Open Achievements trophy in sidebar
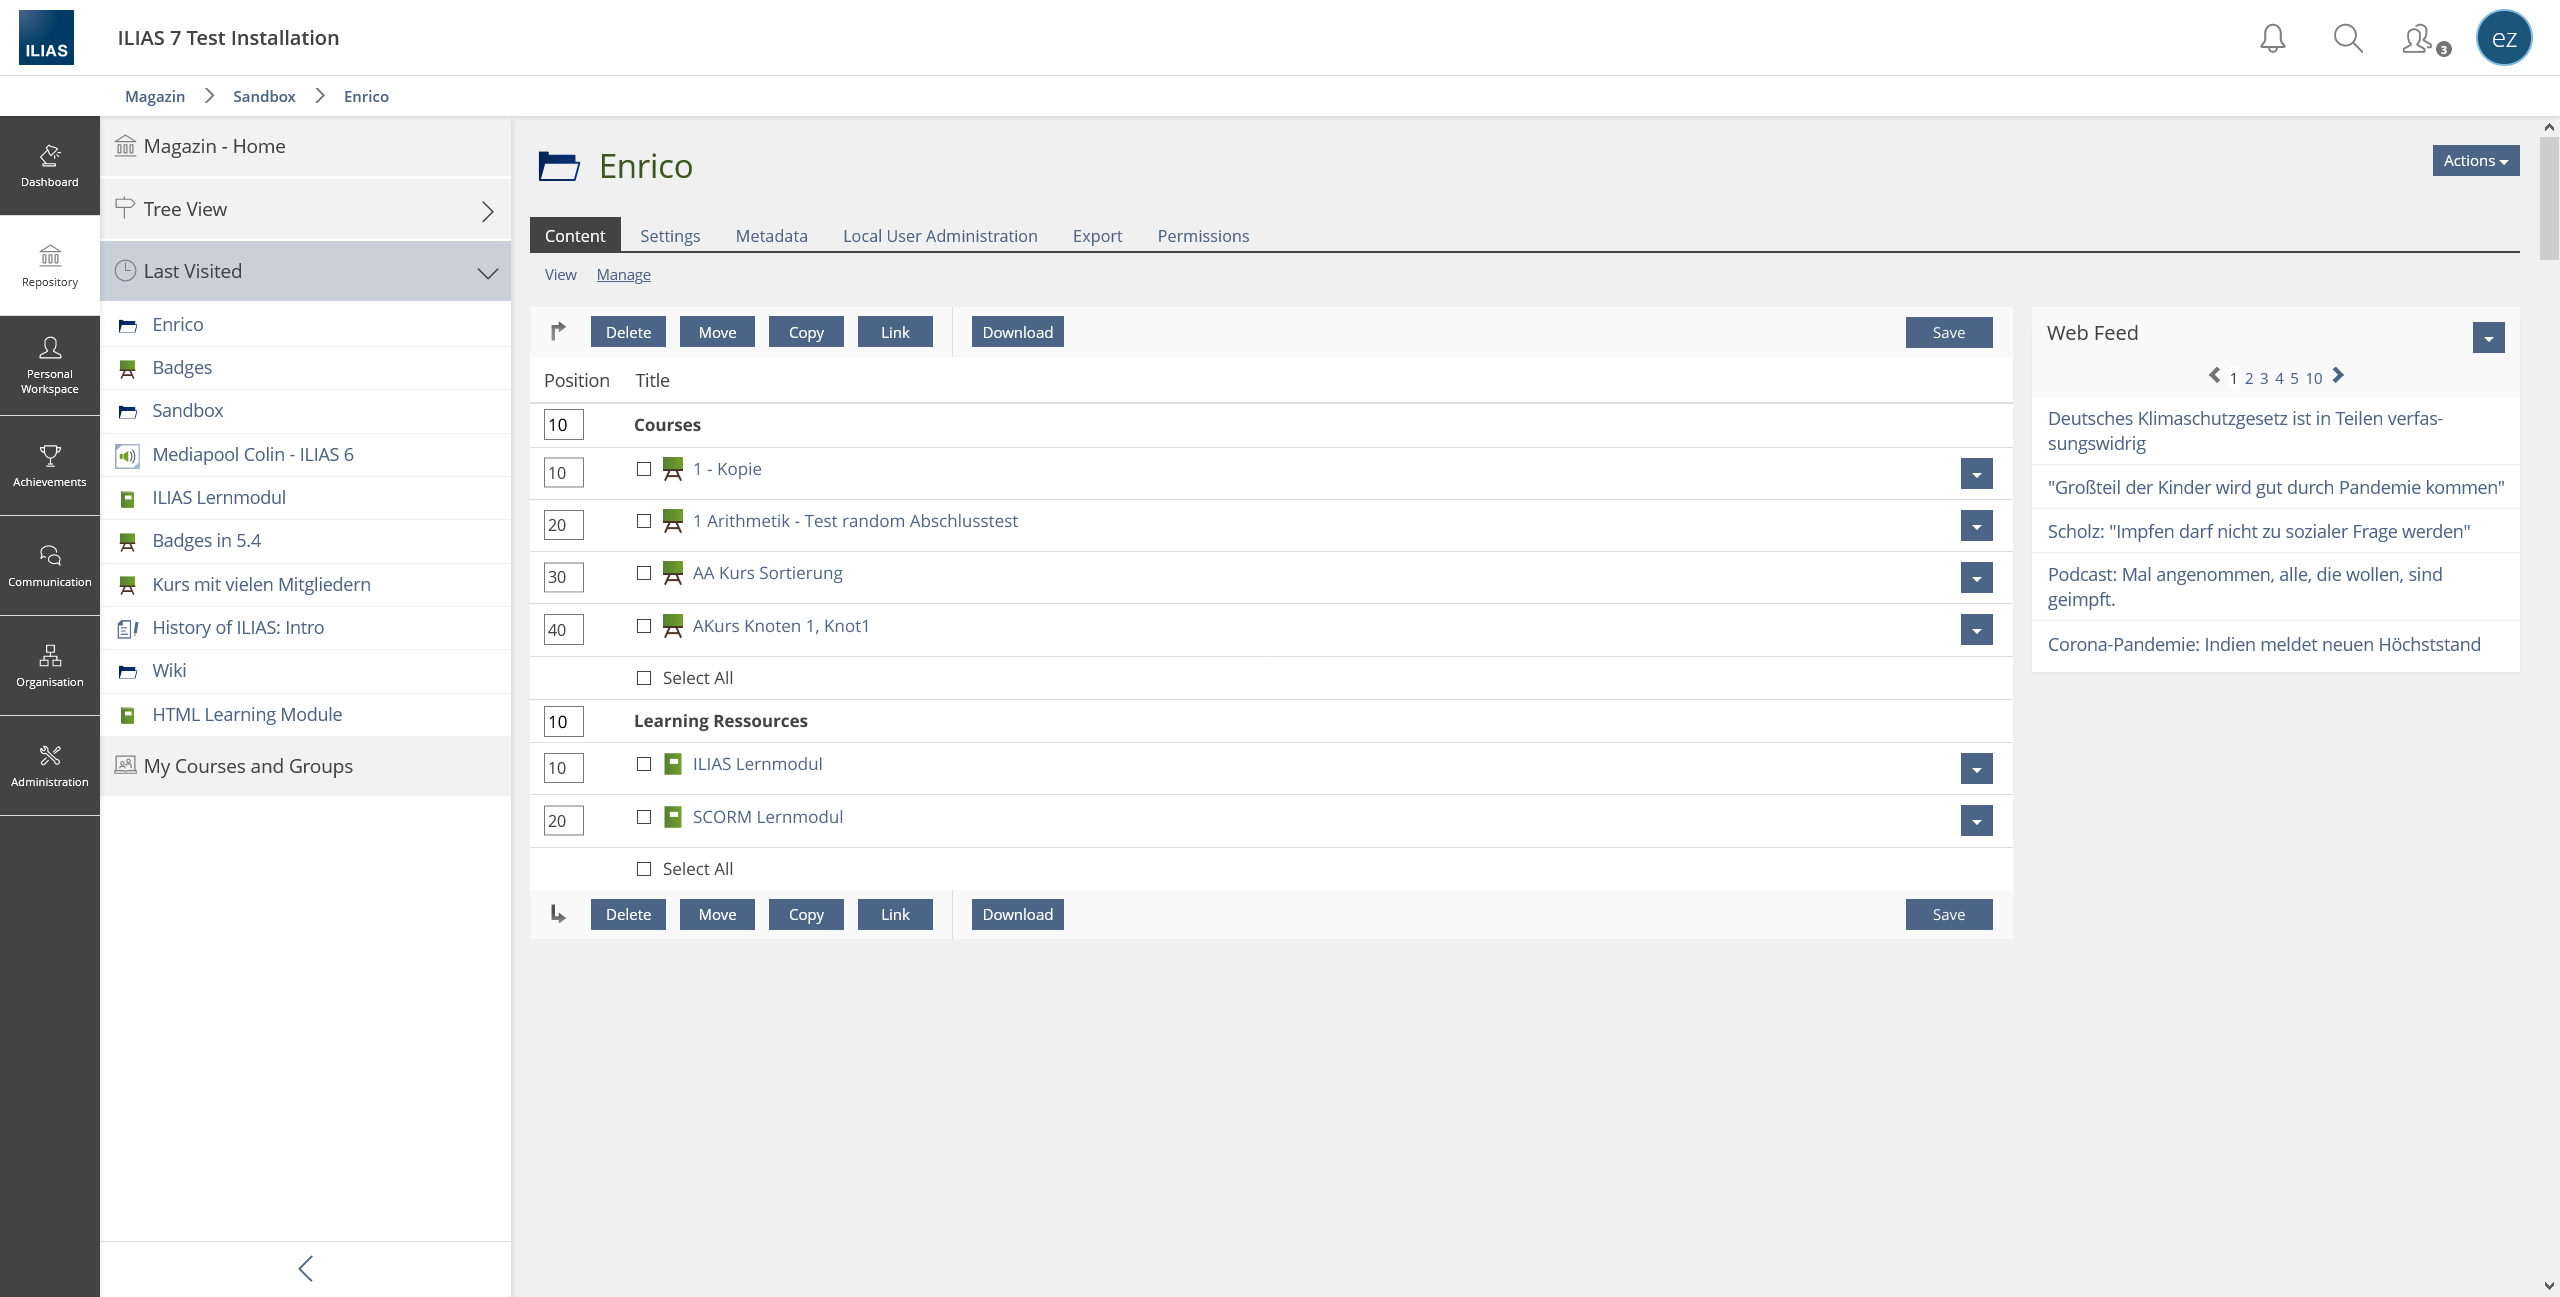Screen dimensions: 2560x1297 [x=50, y=466]
